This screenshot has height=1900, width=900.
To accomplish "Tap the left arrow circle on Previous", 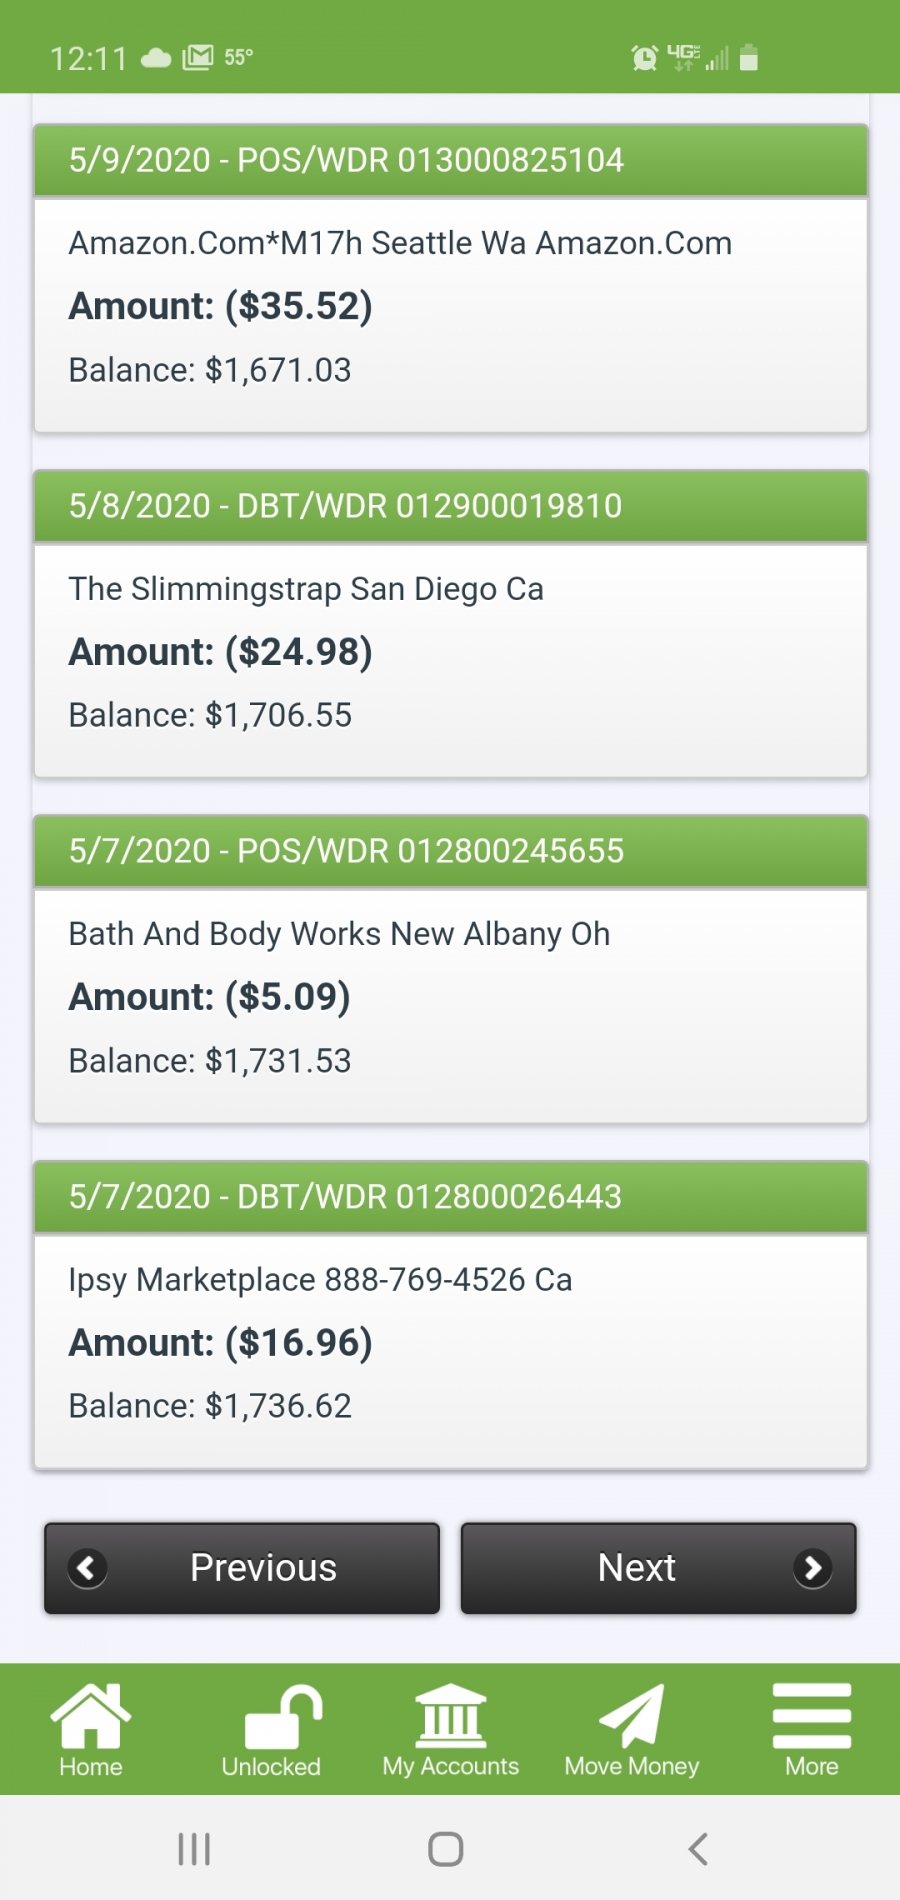I will [x=87, y=1568].
